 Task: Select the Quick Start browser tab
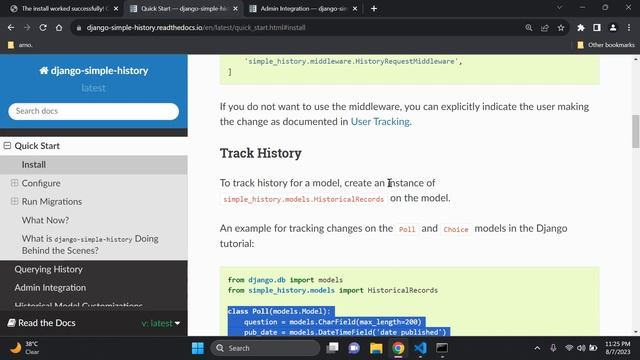pos(183,9)
